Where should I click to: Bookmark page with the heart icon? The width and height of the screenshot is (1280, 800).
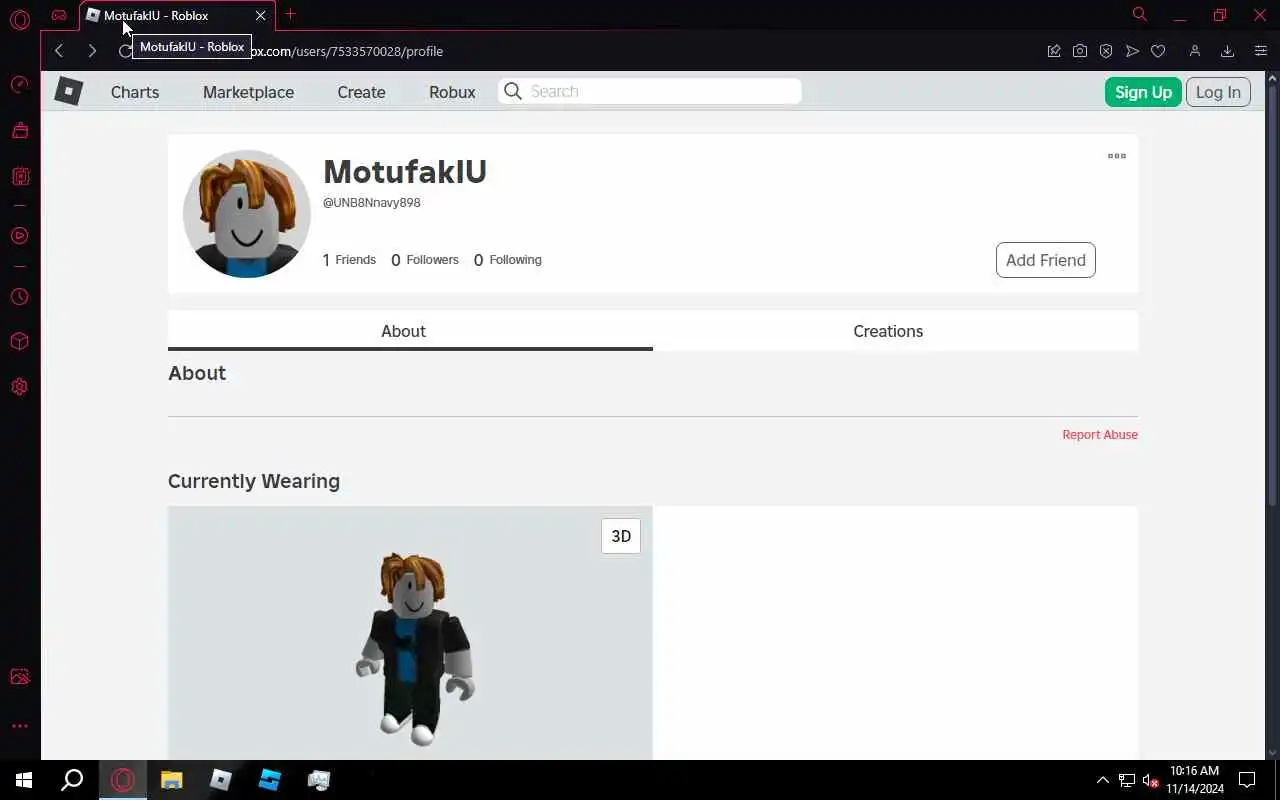(1158, 51)
